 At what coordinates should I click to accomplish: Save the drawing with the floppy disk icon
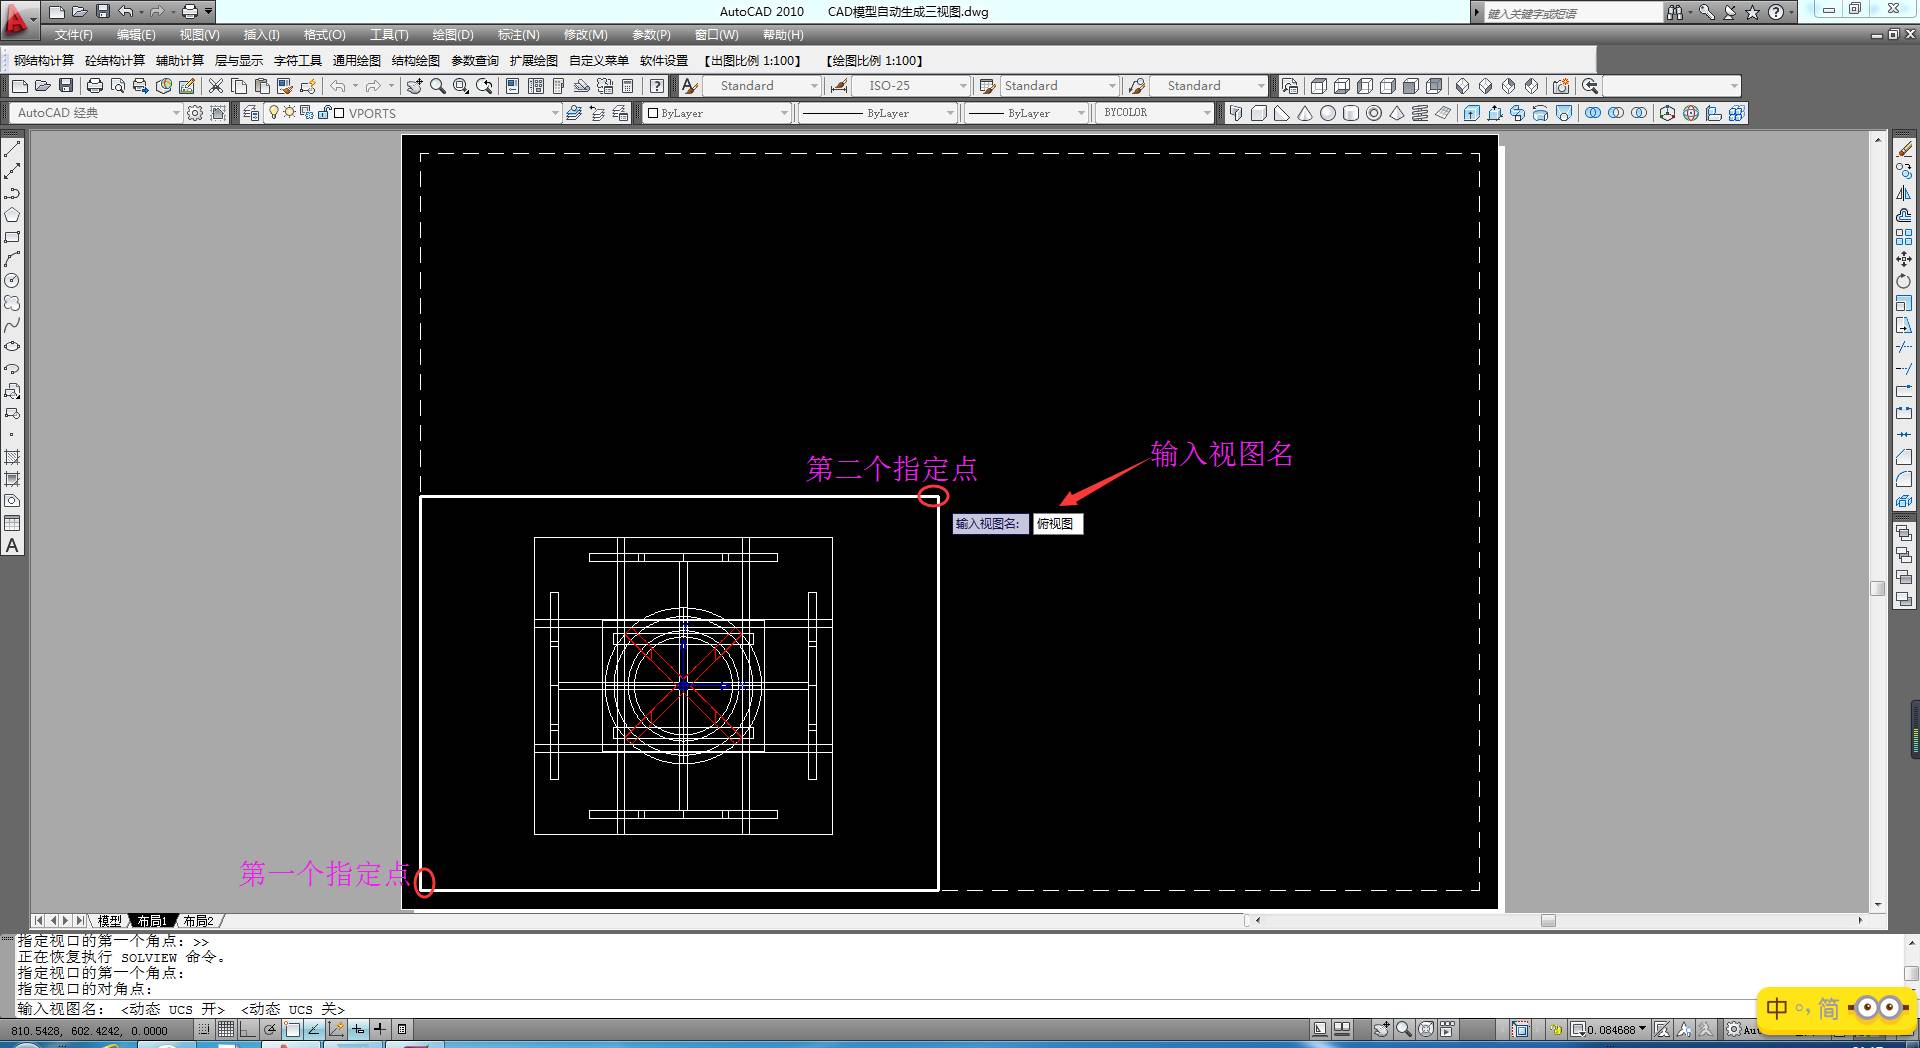(66, 86)
